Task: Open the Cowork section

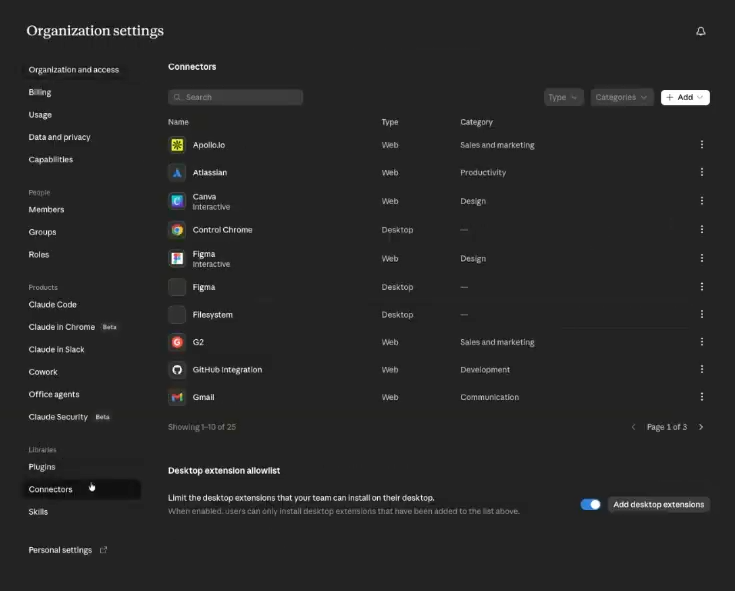Action: tap(43, 372)
